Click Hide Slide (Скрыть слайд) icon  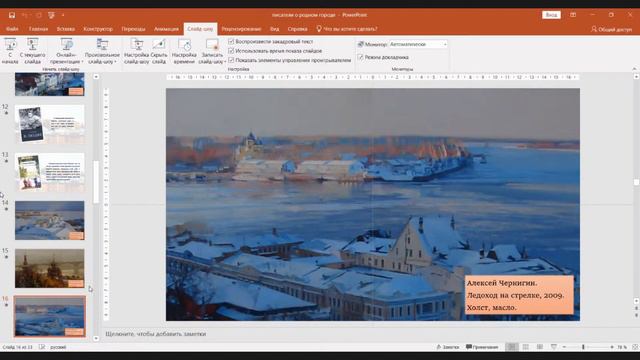point(159,44)
